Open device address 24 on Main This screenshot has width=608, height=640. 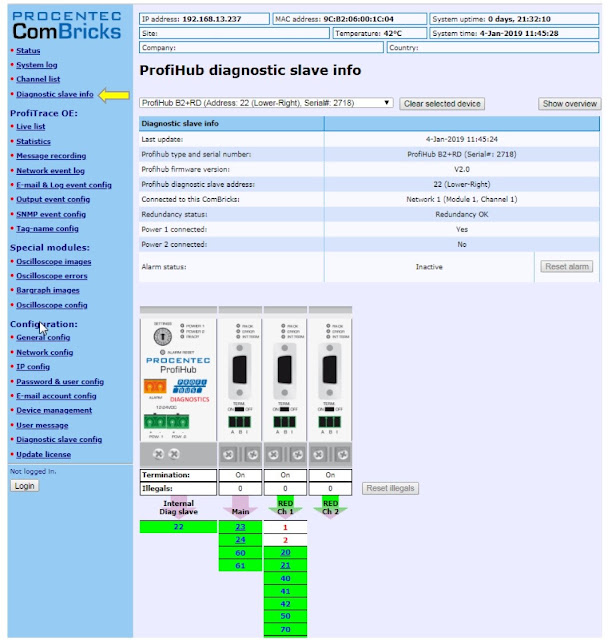point(240,540)
